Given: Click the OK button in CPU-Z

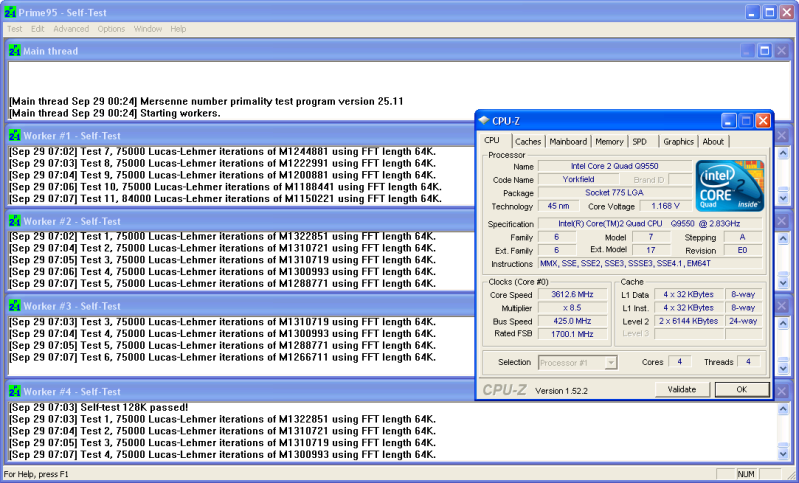Looking at the screenshot, I should [741, 389].
